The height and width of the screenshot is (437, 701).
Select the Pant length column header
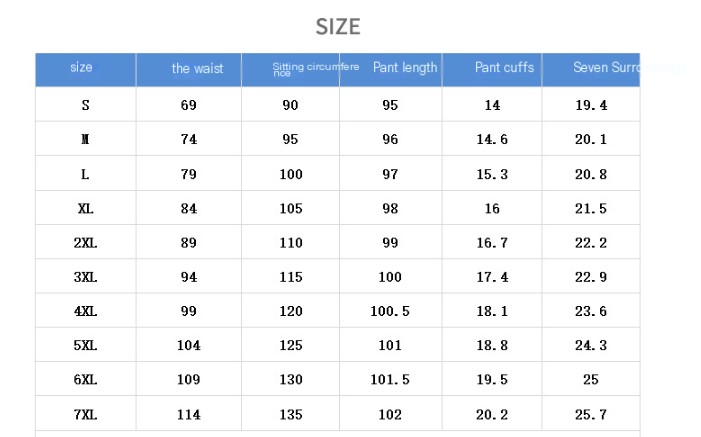(x=405, y=68)
